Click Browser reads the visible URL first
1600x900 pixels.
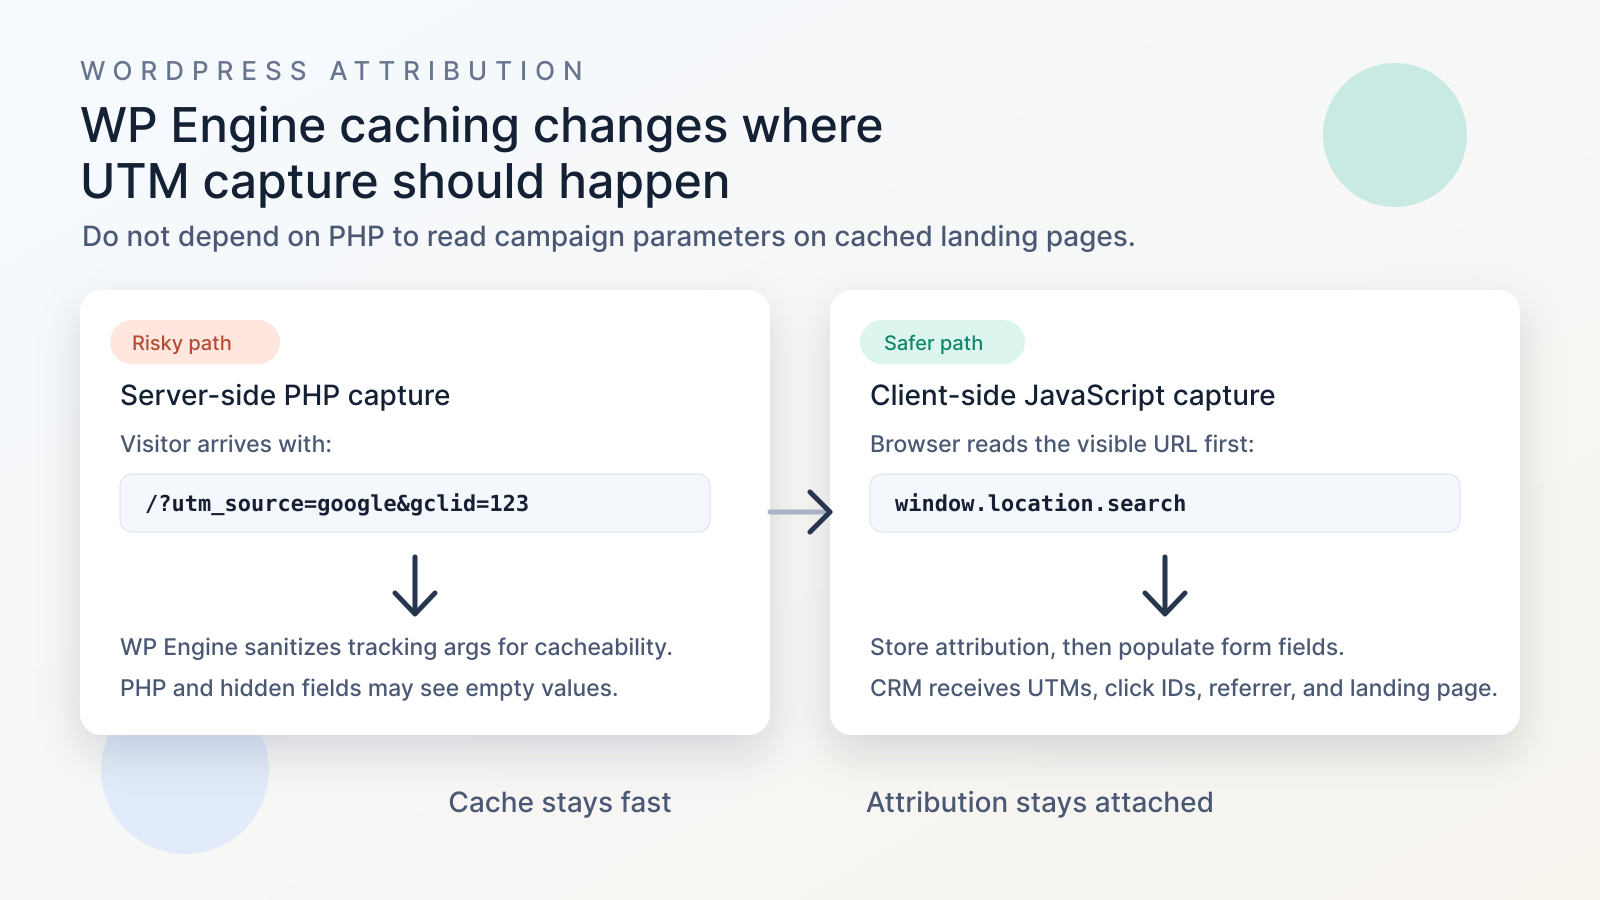pos(1062,444)
